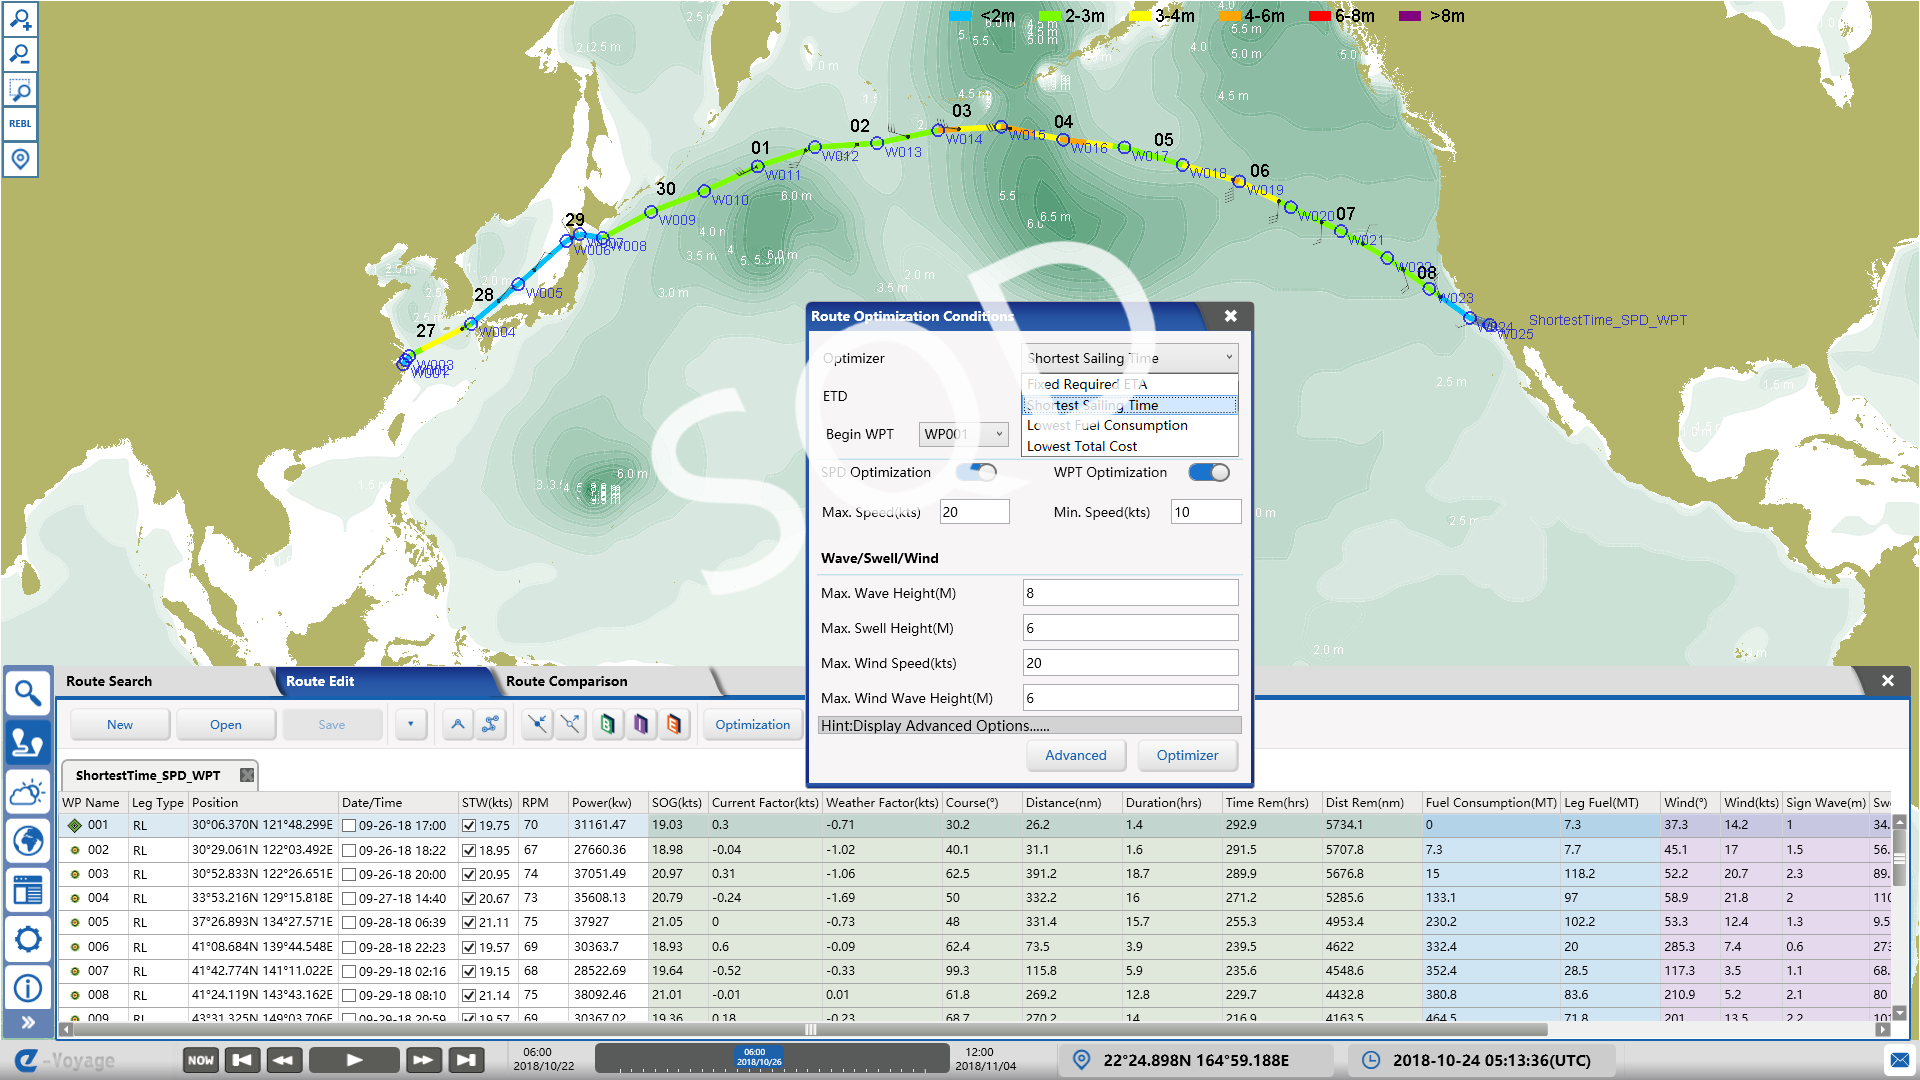Uncheck STW checkbox for waypoint 004
Image resolution: width=1920 pixels, height=1080 pixels.
469,899
